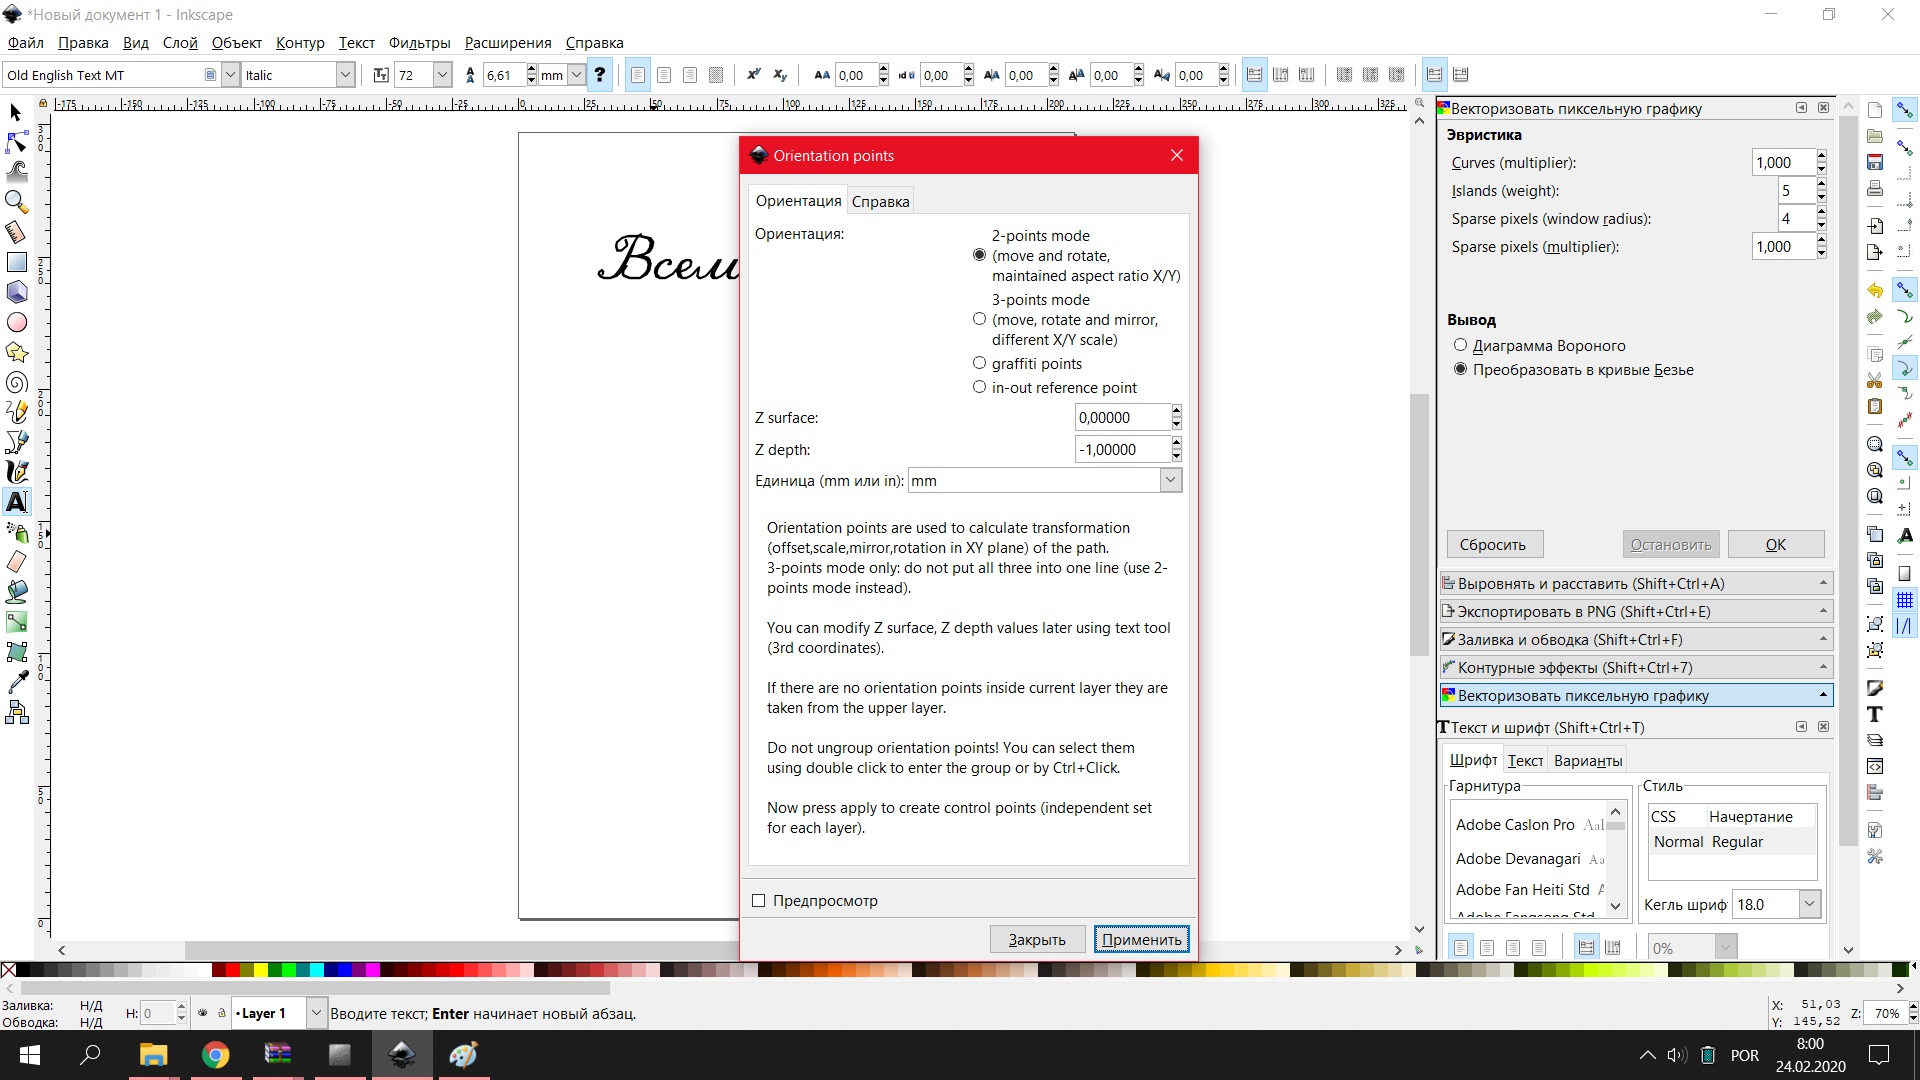This screenshot has height=1080, width=1920.
Task: Select the Text tool in toolbox
Action: 17,502
